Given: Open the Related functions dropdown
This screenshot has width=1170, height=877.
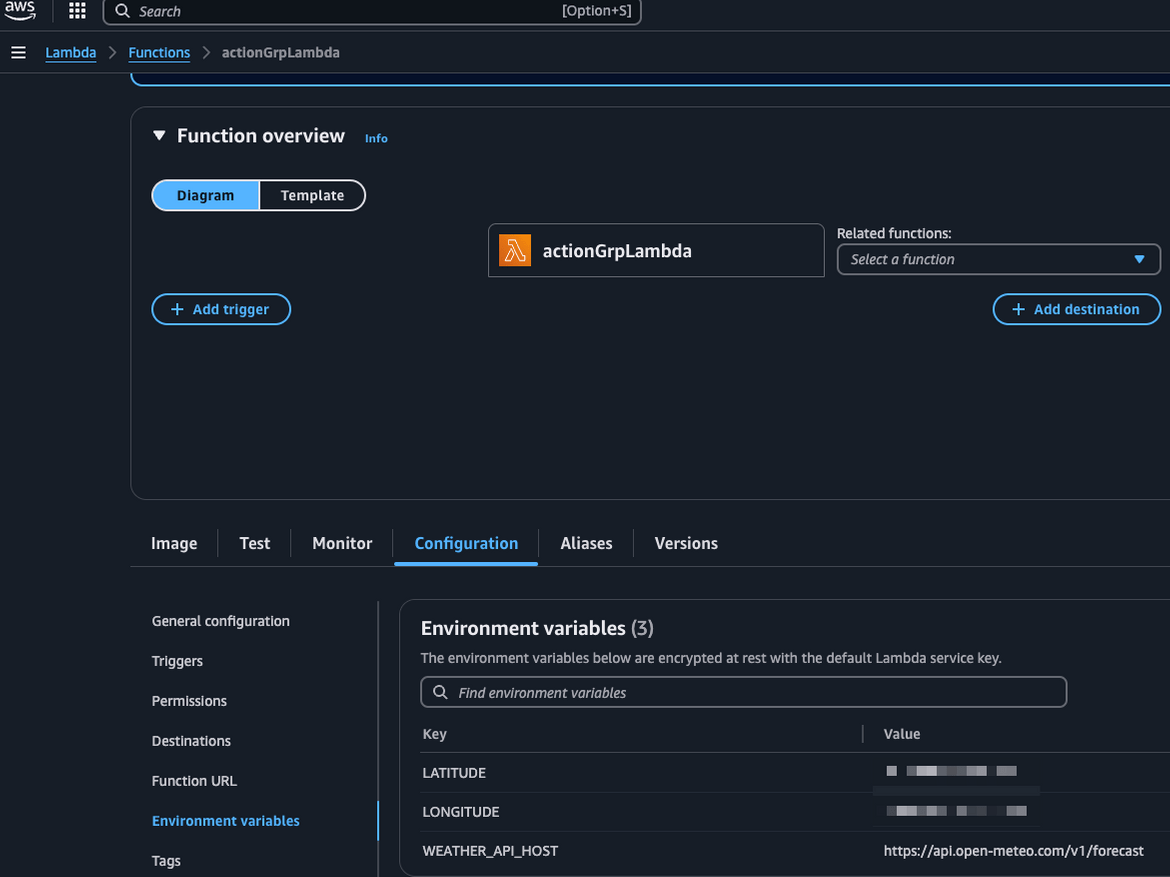Looking at the screenshot, I should (998, 259).
